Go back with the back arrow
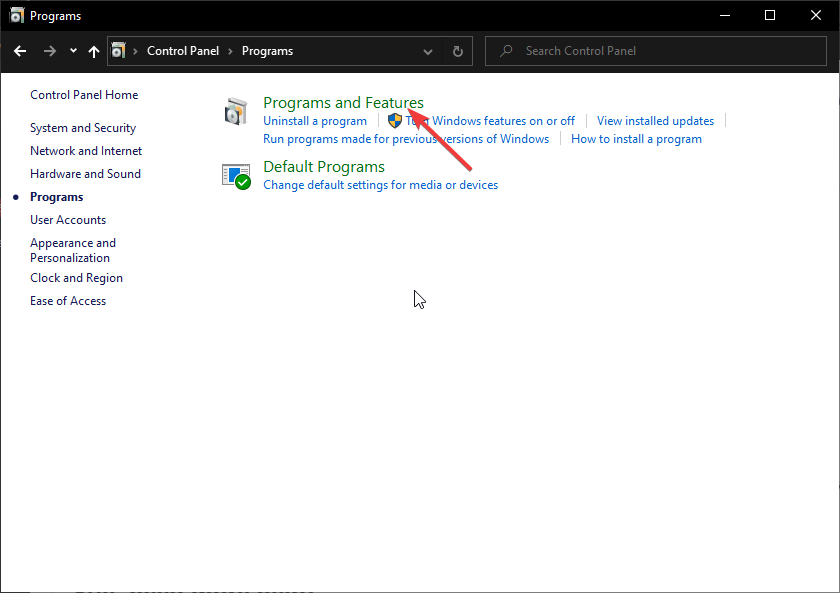The height and width of the screenshot is (593, 840). [x=20, y=51]
